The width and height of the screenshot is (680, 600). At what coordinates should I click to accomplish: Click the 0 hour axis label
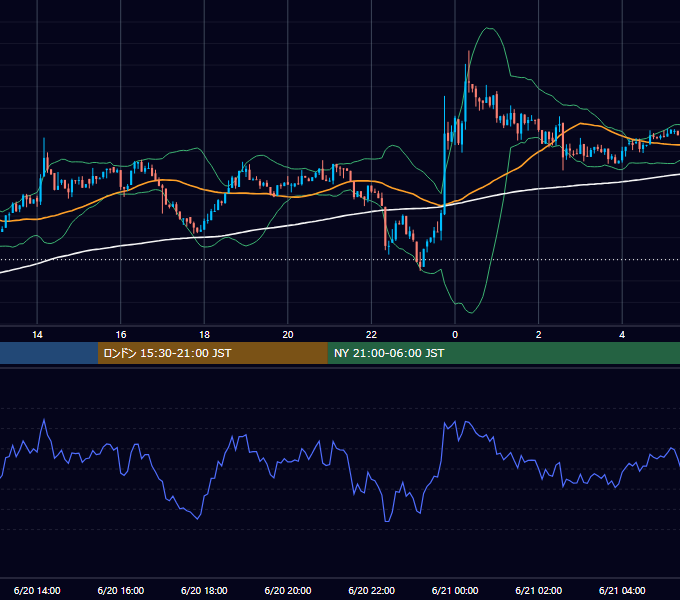(x=455, y=335)
